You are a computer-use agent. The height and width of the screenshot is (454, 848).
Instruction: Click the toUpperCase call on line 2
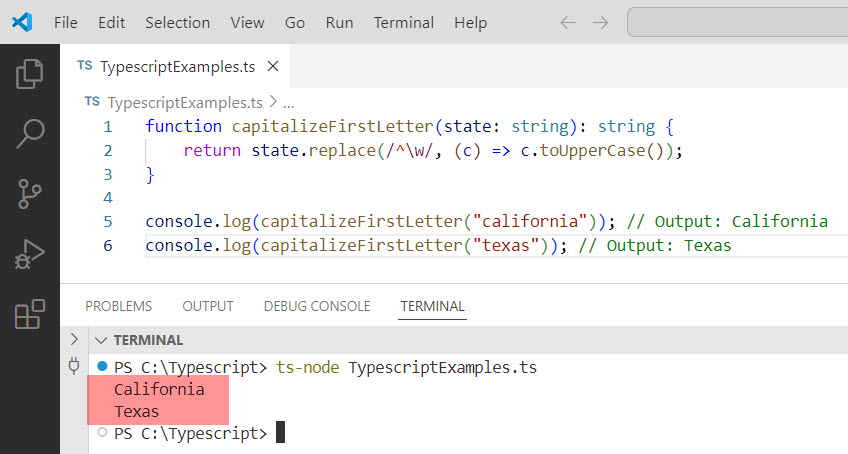(593, 150)
